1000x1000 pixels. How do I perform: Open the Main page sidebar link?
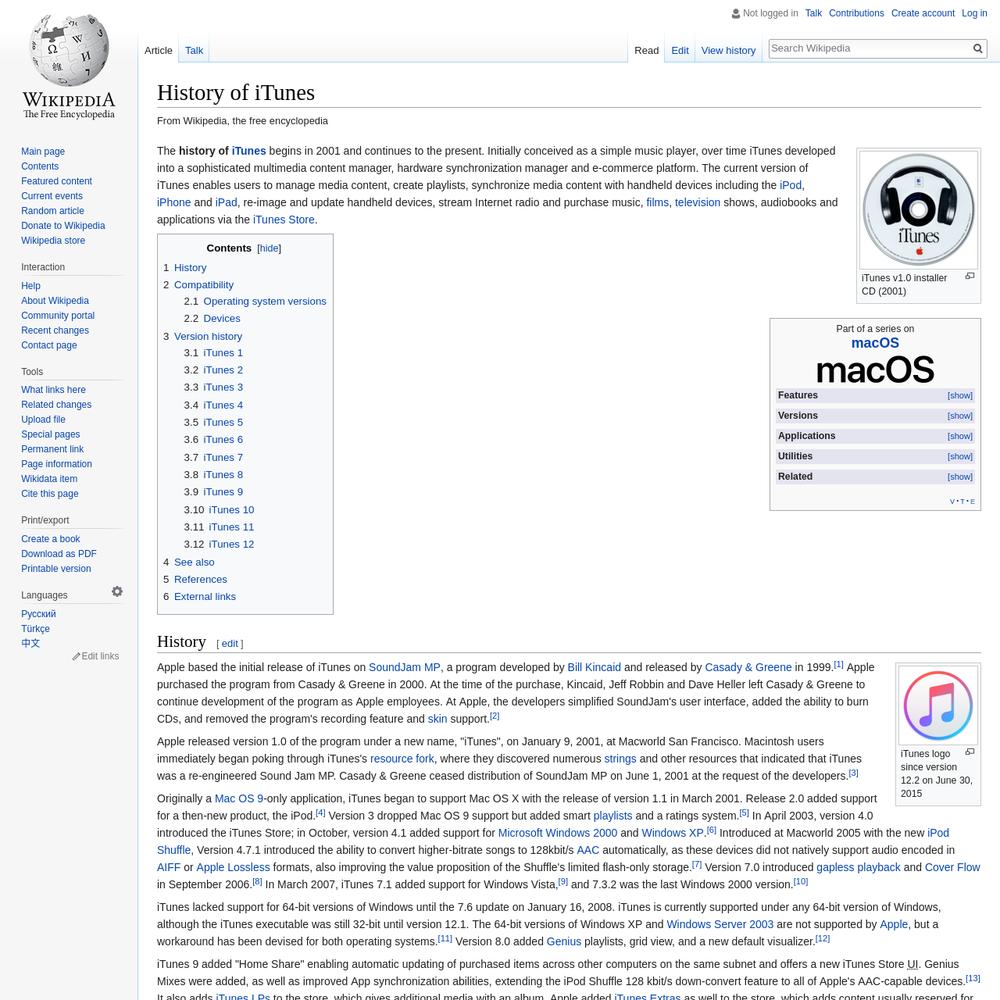43,152
